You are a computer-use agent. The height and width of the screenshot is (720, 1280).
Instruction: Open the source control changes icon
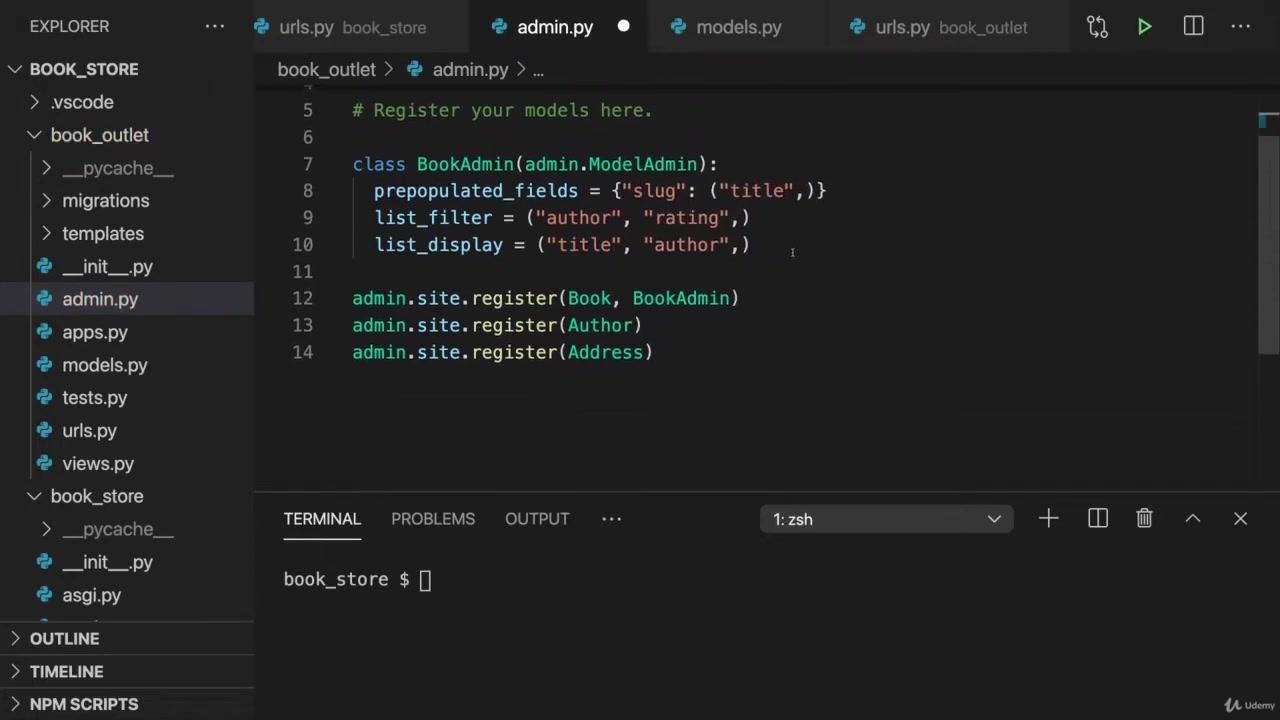tap(1097, 27)
